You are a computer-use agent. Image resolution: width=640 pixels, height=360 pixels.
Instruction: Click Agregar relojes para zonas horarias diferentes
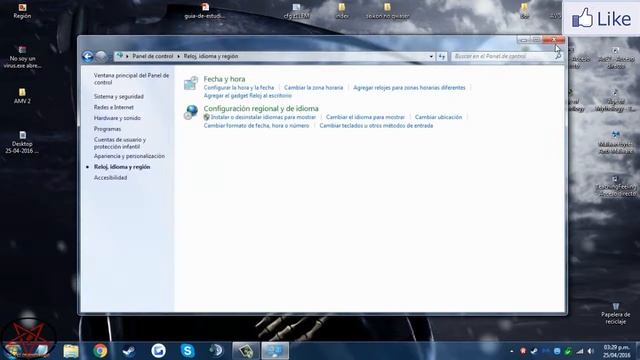click(x=409, y=88)
